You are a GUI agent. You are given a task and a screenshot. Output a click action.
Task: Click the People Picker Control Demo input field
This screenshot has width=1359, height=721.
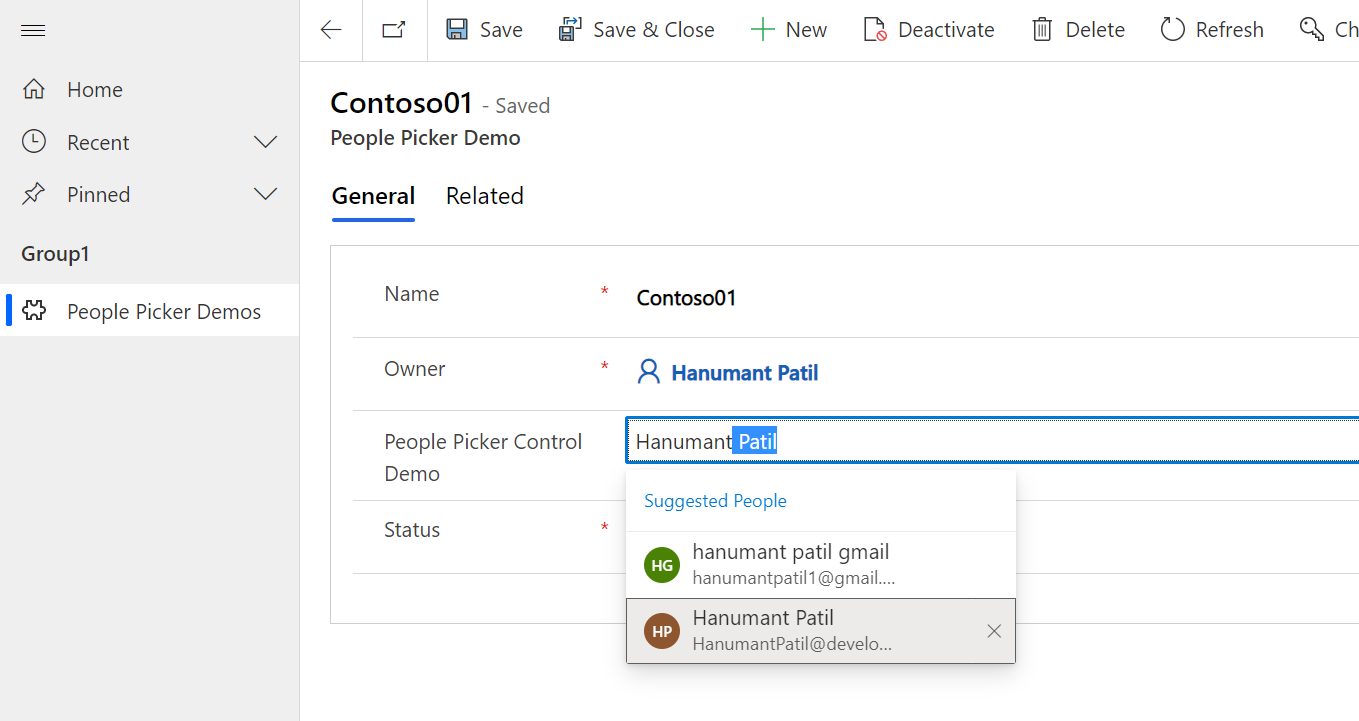point(900,440)
